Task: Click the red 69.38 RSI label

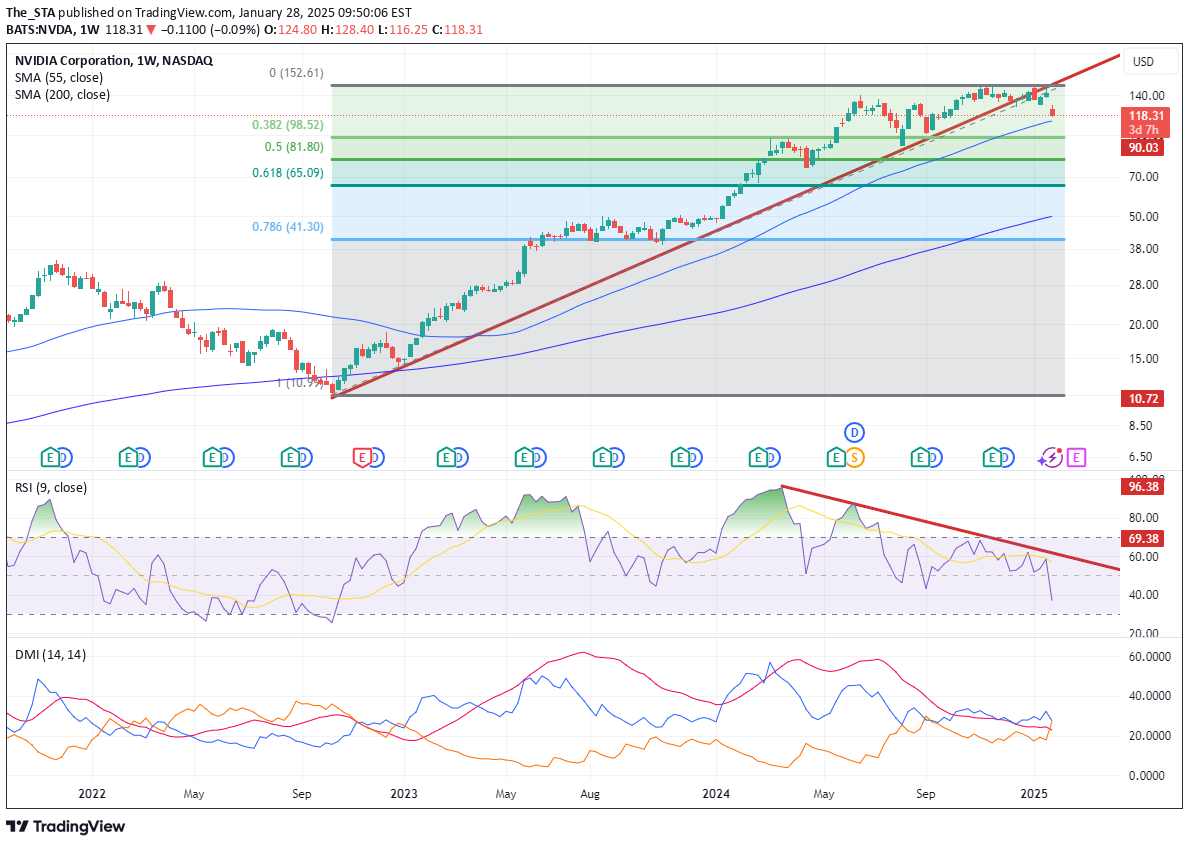Action: click(x=1143, y=539)
